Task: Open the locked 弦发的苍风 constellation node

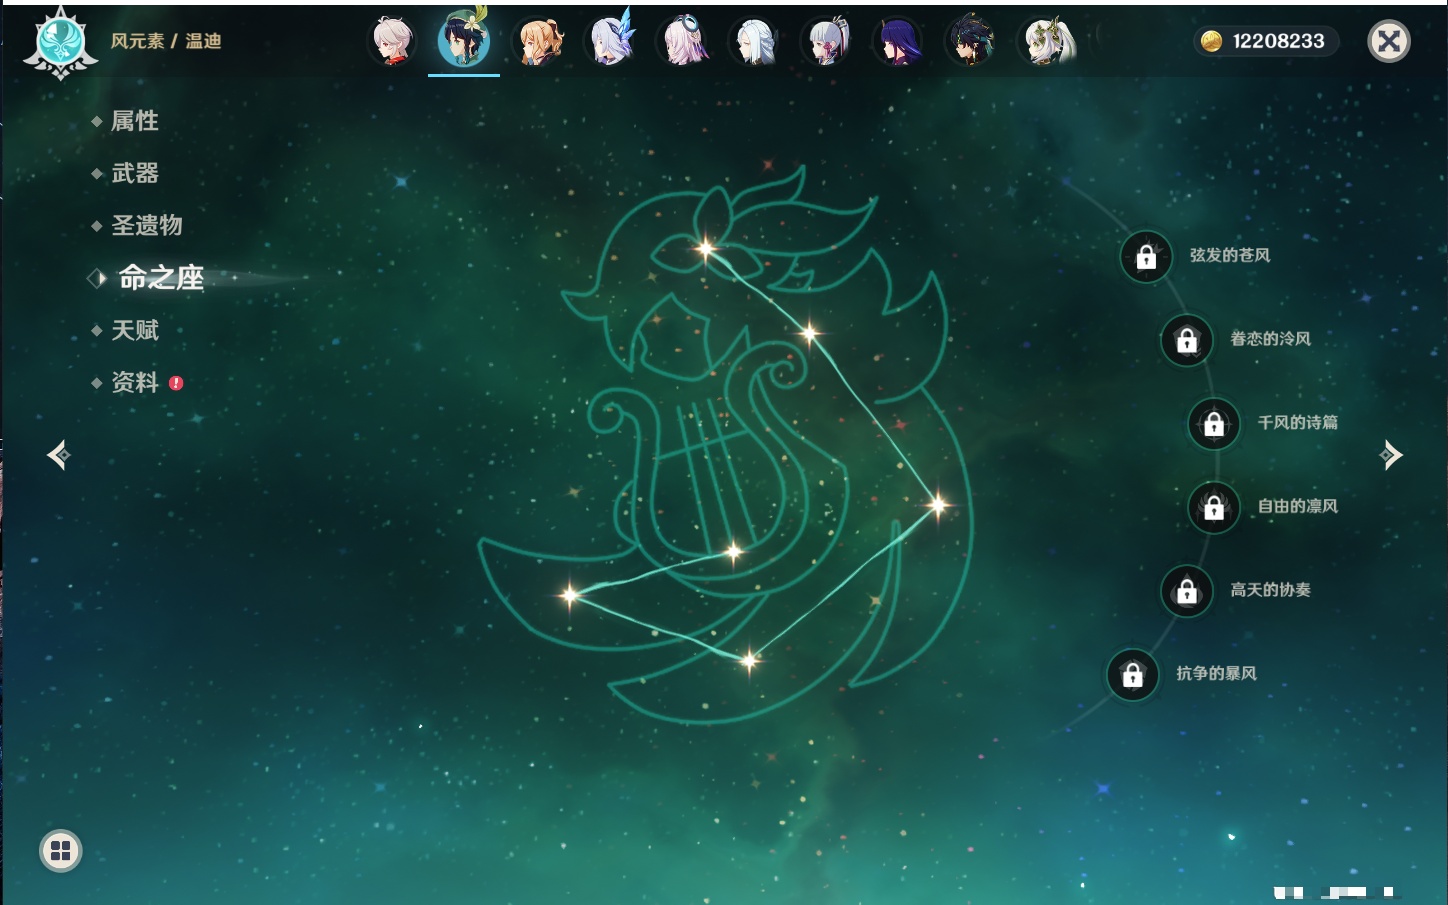Action: pyautogui.click(x=1146, y=257)
